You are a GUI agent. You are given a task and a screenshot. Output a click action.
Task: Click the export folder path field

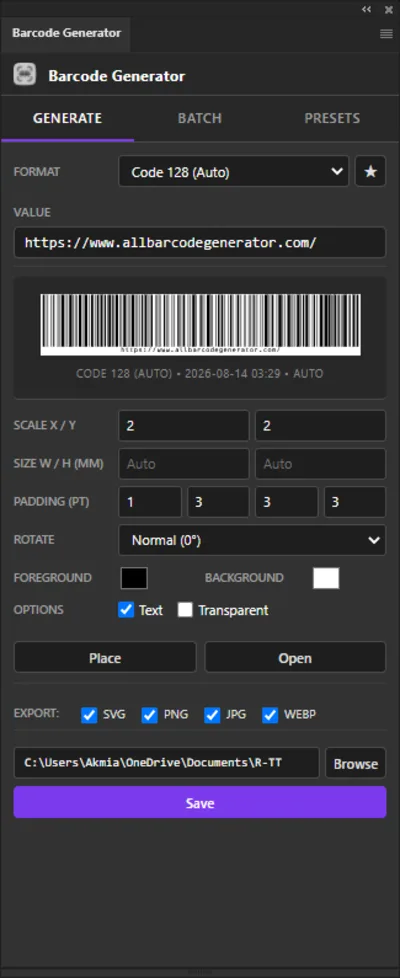[167, 763]
